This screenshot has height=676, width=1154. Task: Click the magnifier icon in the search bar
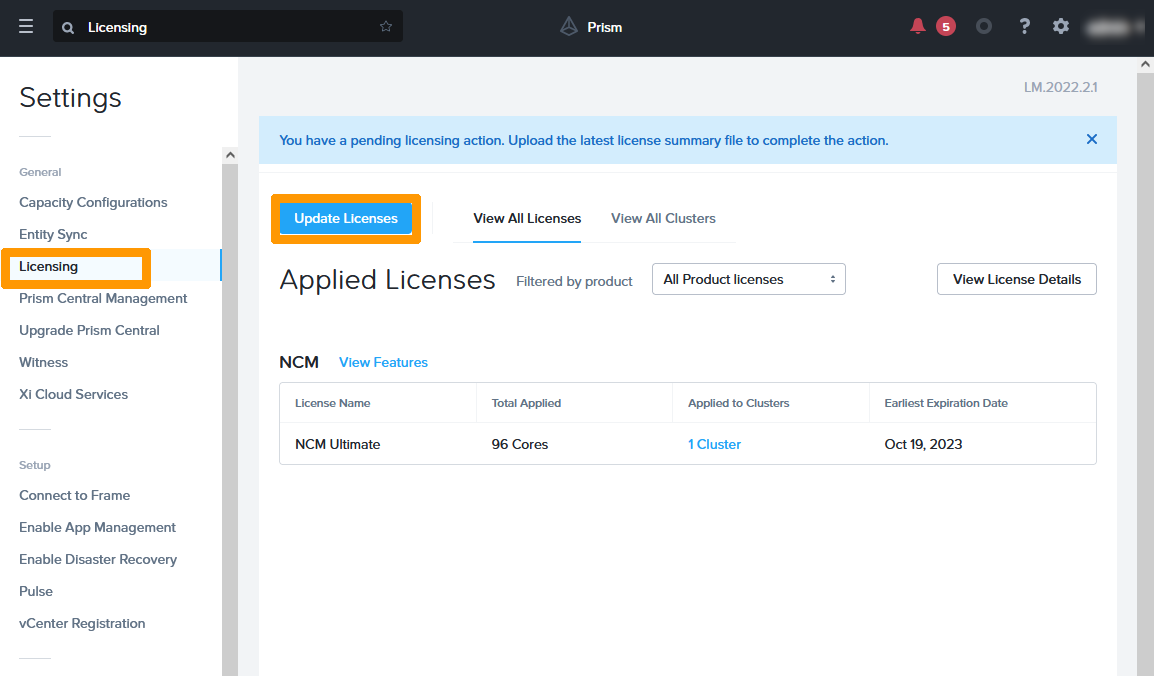tap(67, 27)
